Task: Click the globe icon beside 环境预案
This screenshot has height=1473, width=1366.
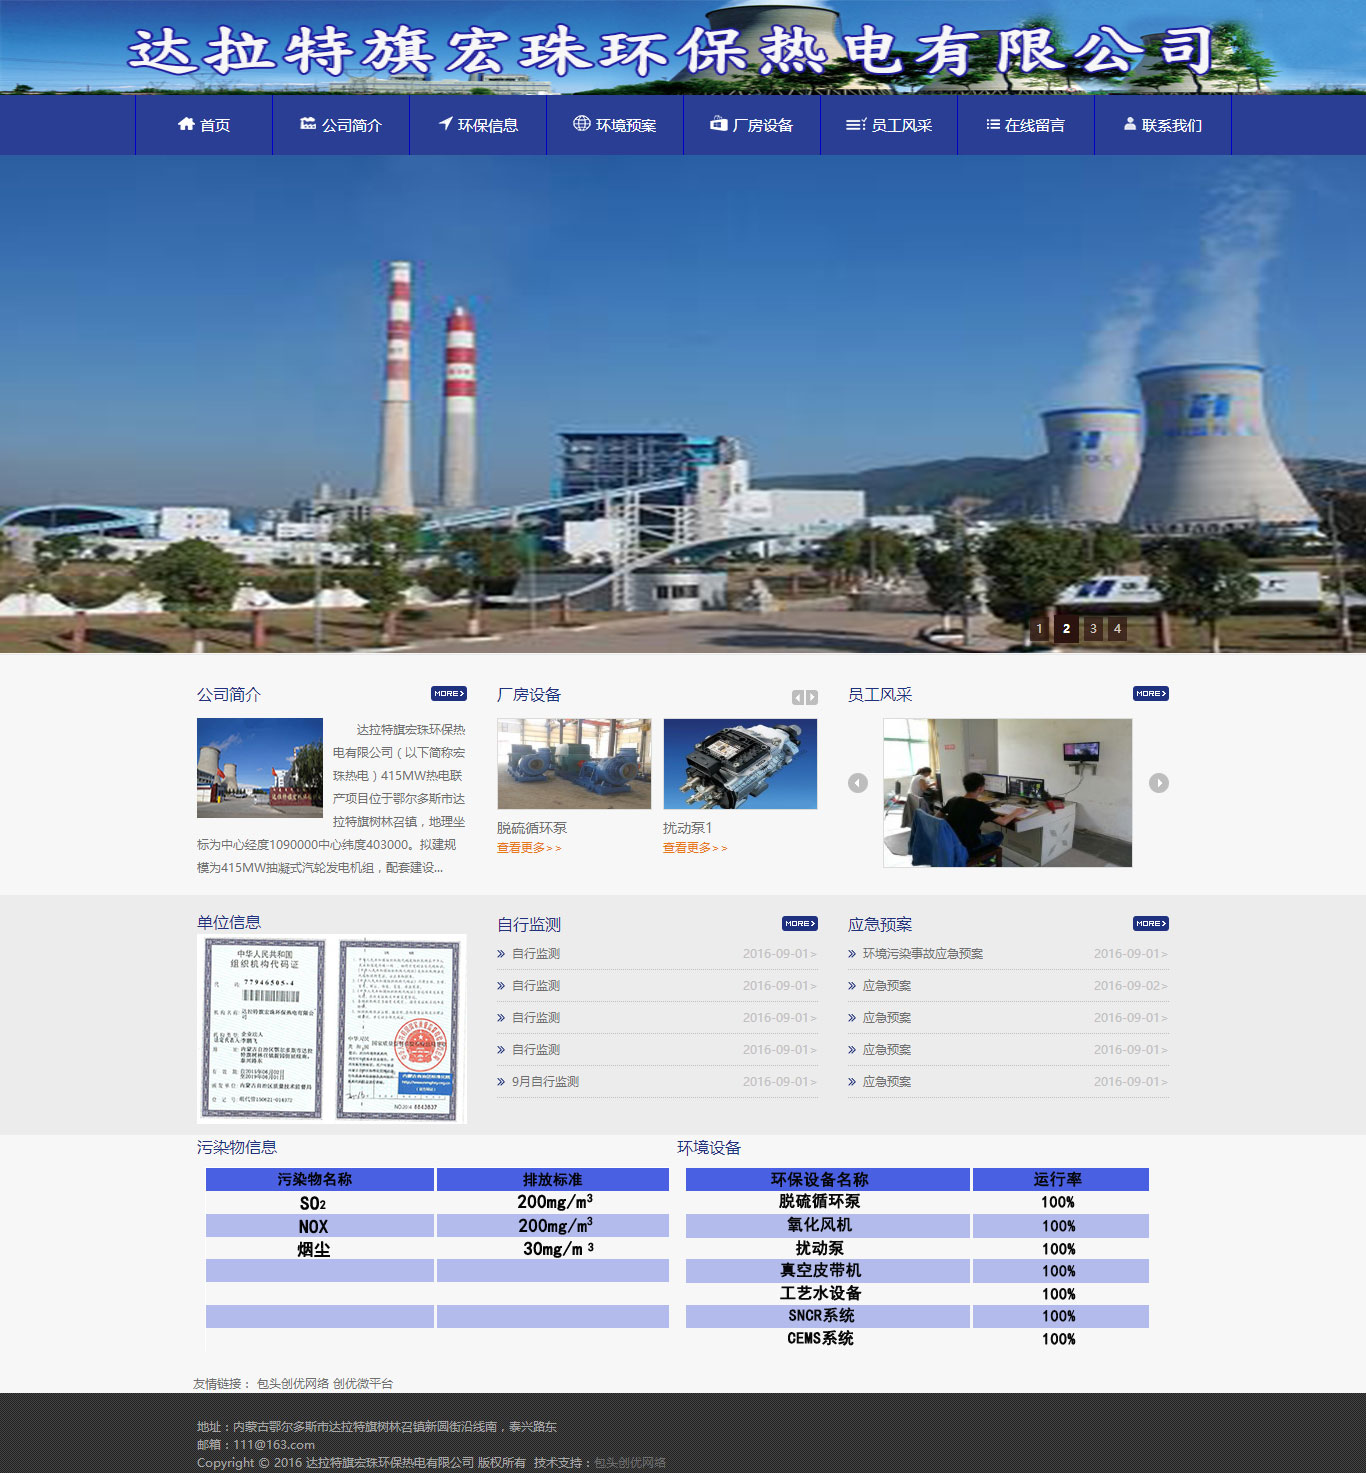Action: pos(581,123)
